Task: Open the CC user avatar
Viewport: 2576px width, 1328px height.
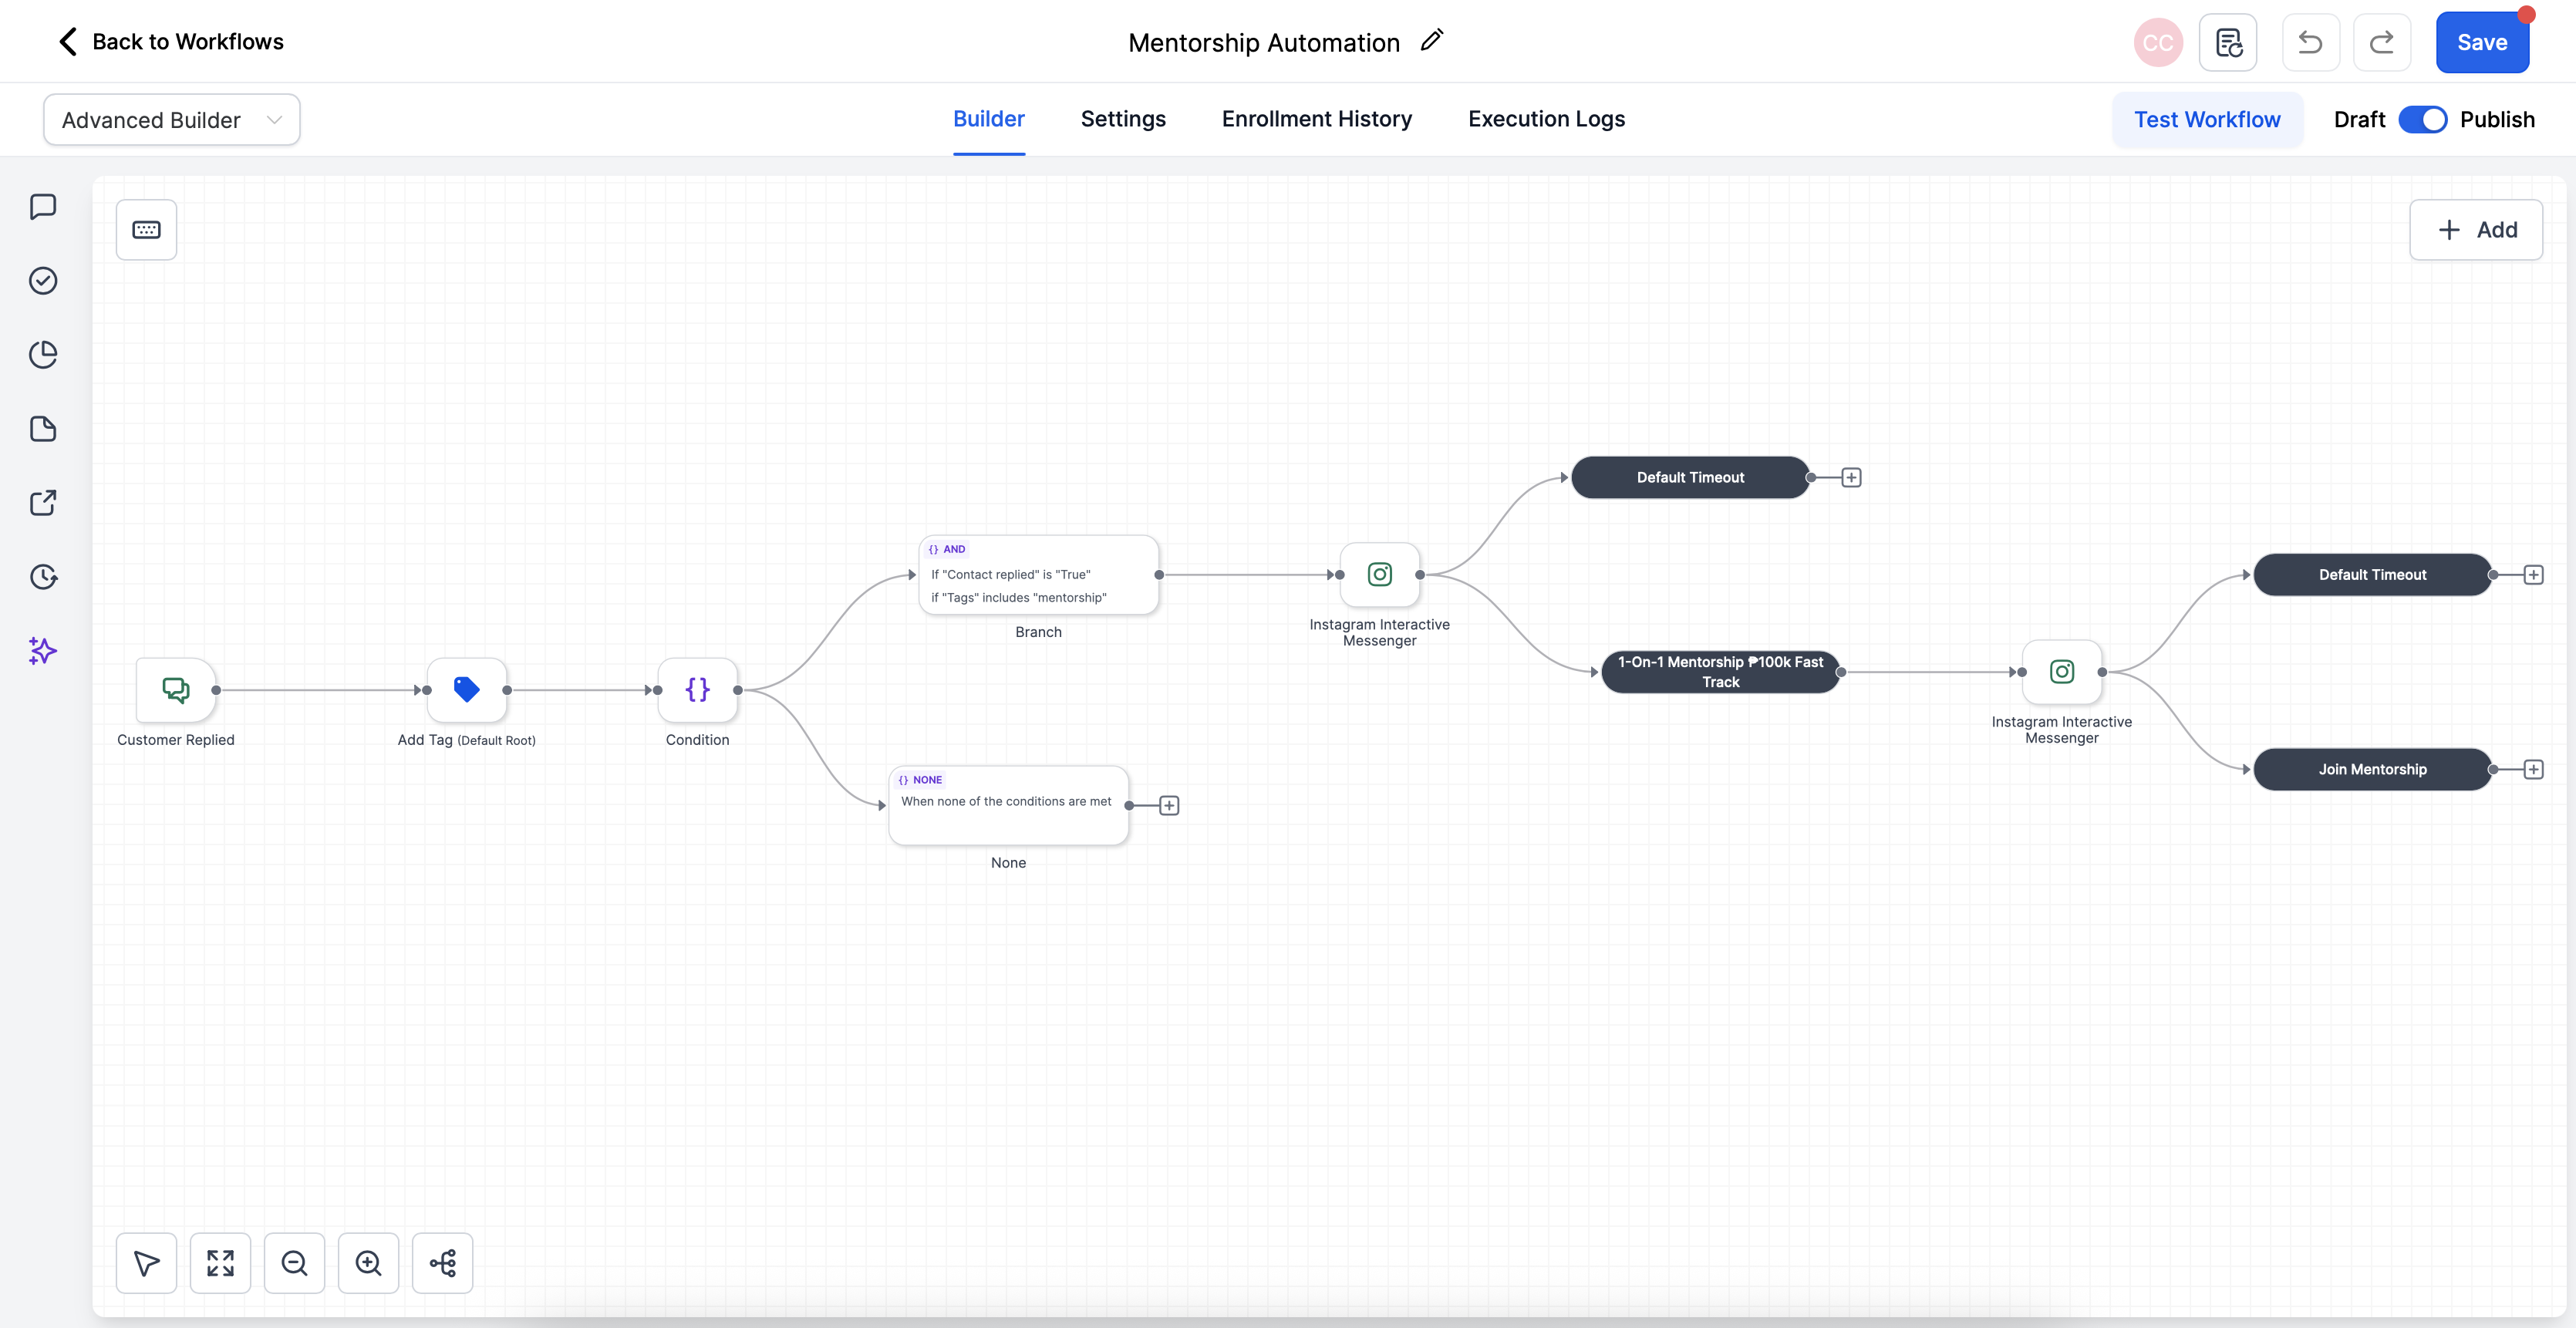Action: pos(2158,43)
